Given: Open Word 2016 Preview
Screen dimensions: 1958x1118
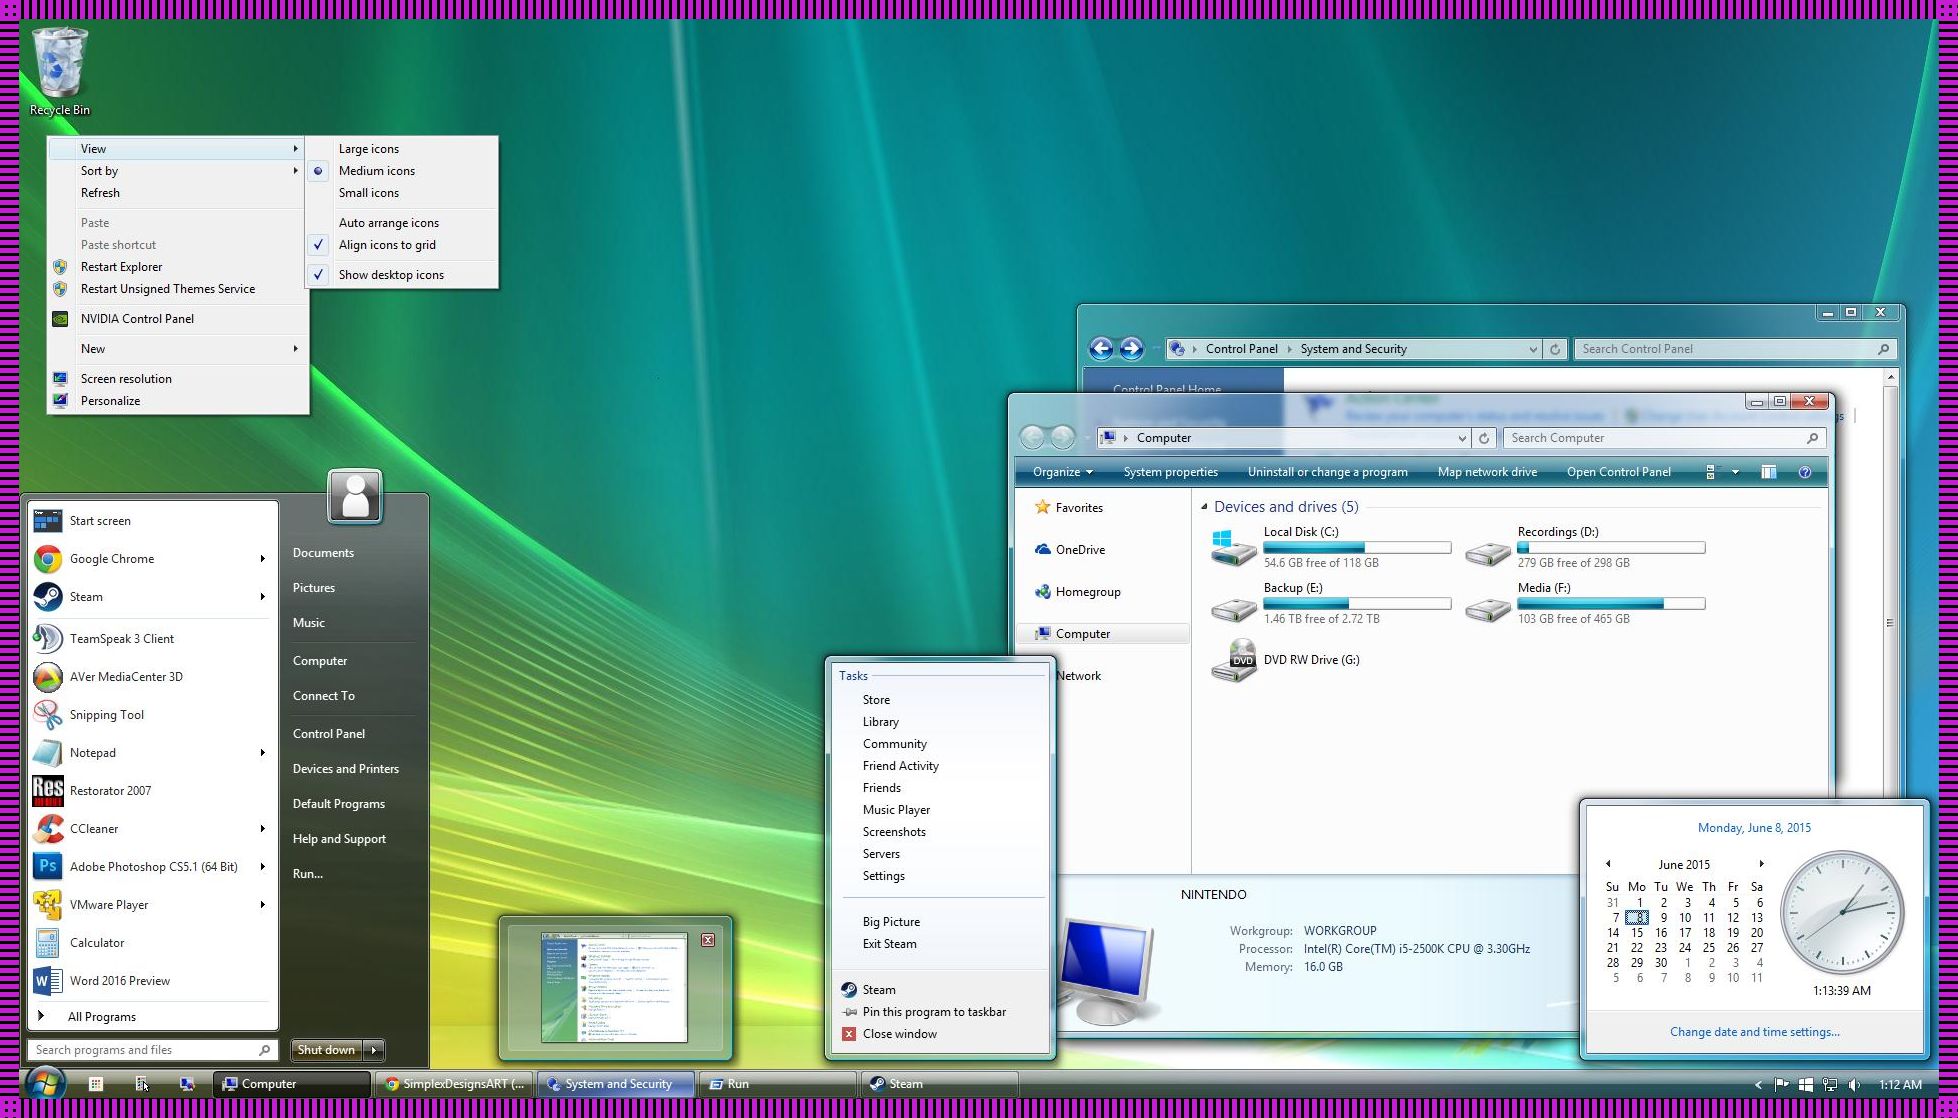Looking at the screenshot, I should pyautogui.click(x=152, y=981).
